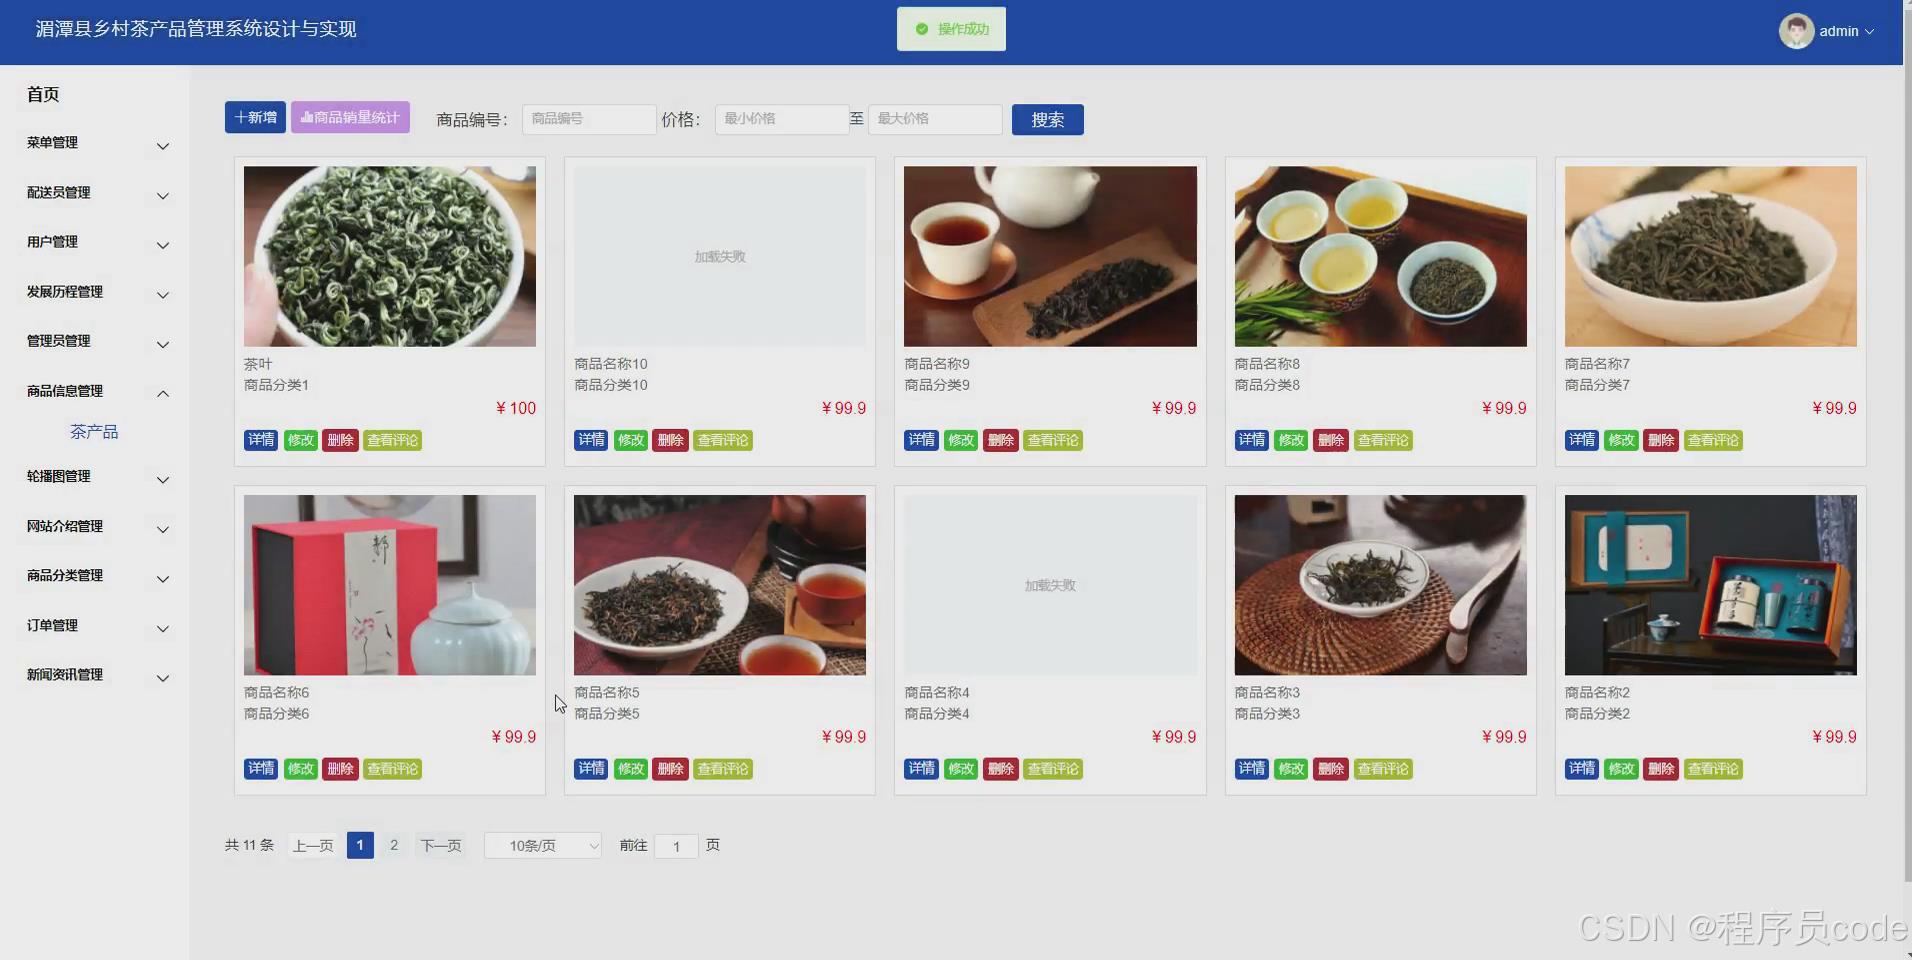Click the 新增 add button
This screenshot has height=960, width=1912.
pos(255,117)
